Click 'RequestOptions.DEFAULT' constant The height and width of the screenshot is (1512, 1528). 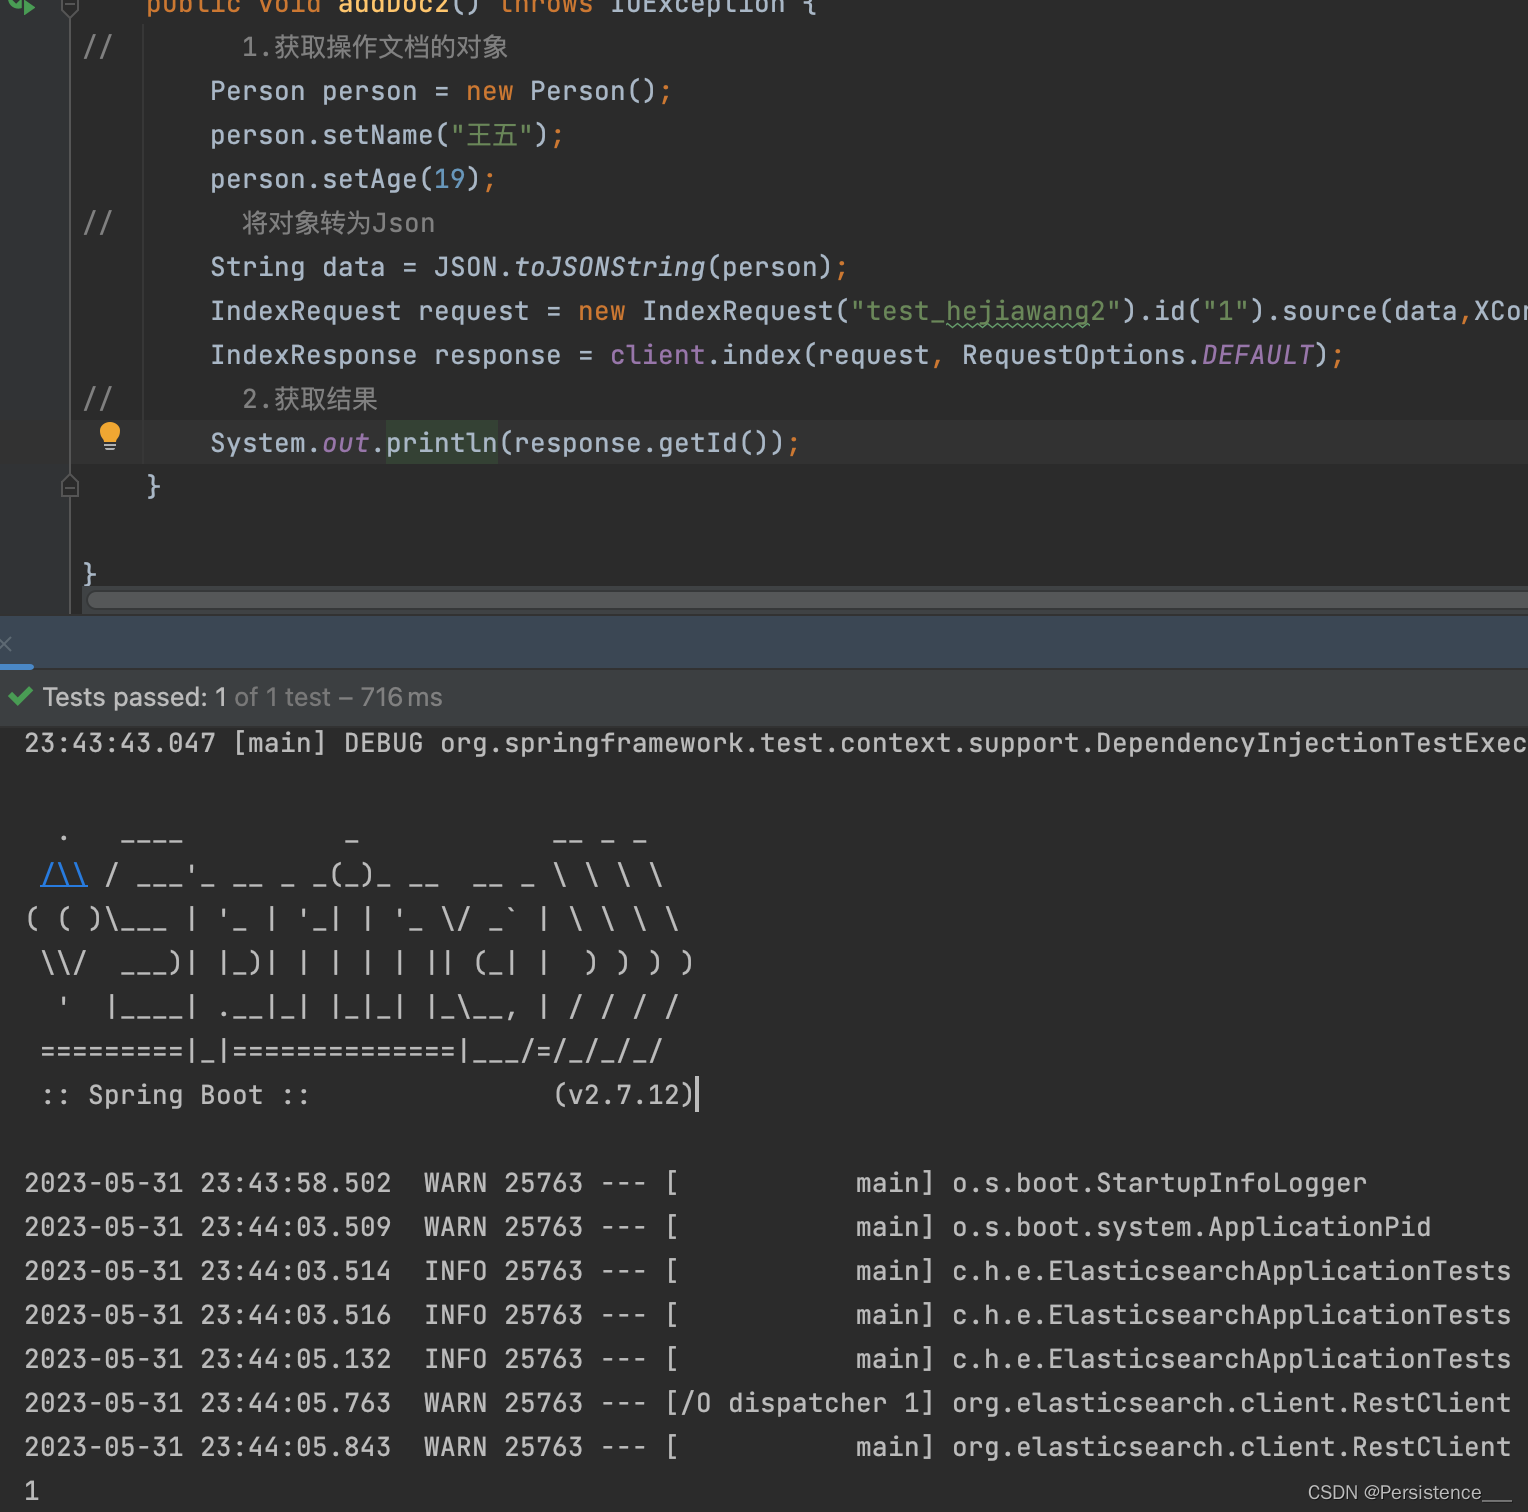pyautogui.click(x=1138, y=355)
